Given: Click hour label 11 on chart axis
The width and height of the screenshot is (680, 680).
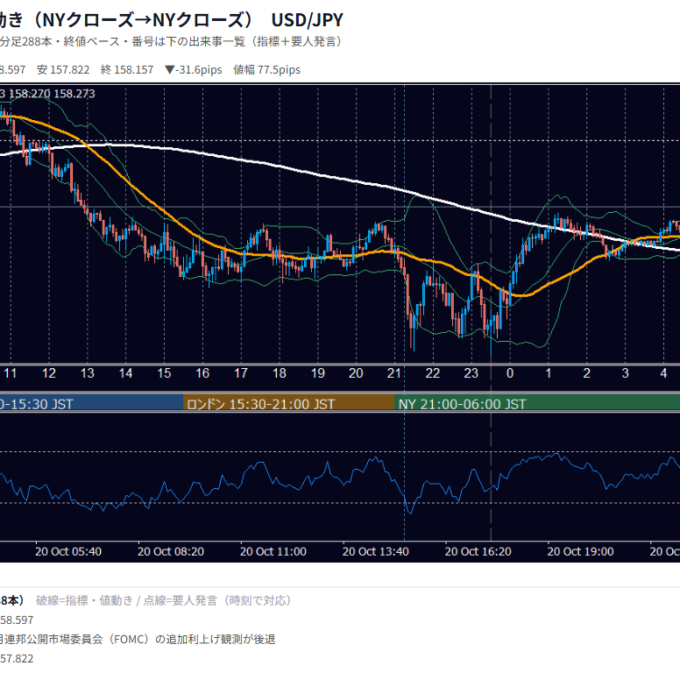Looking at the screenshot, I should click(10, 373).
